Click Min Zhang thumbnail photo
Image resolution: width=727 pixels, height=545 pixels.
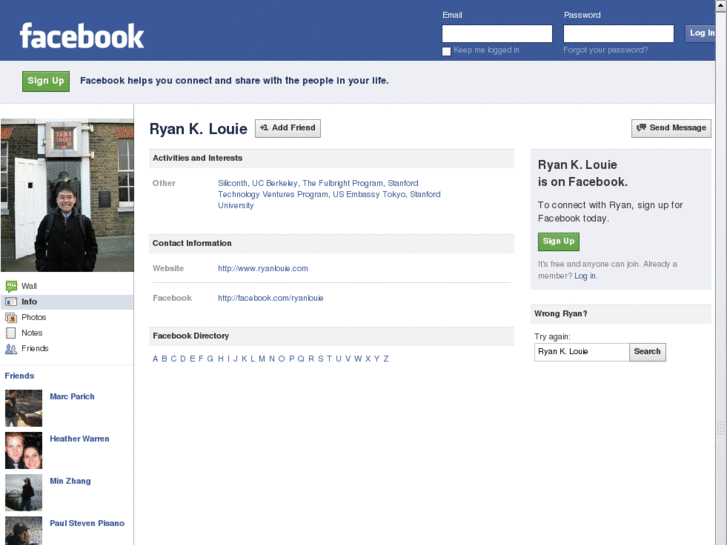tap(24, 493)
